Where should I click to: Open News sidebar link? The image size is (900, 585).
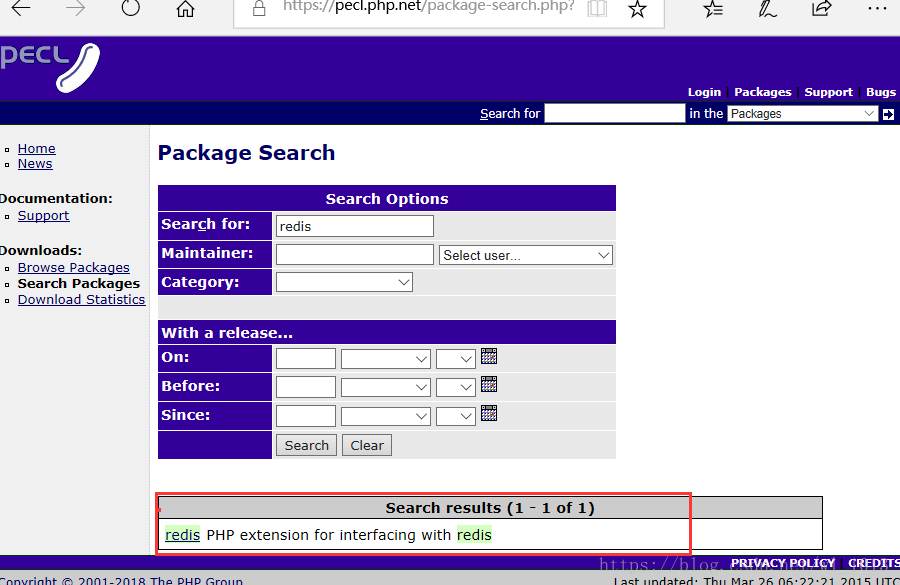click(35, 164)
